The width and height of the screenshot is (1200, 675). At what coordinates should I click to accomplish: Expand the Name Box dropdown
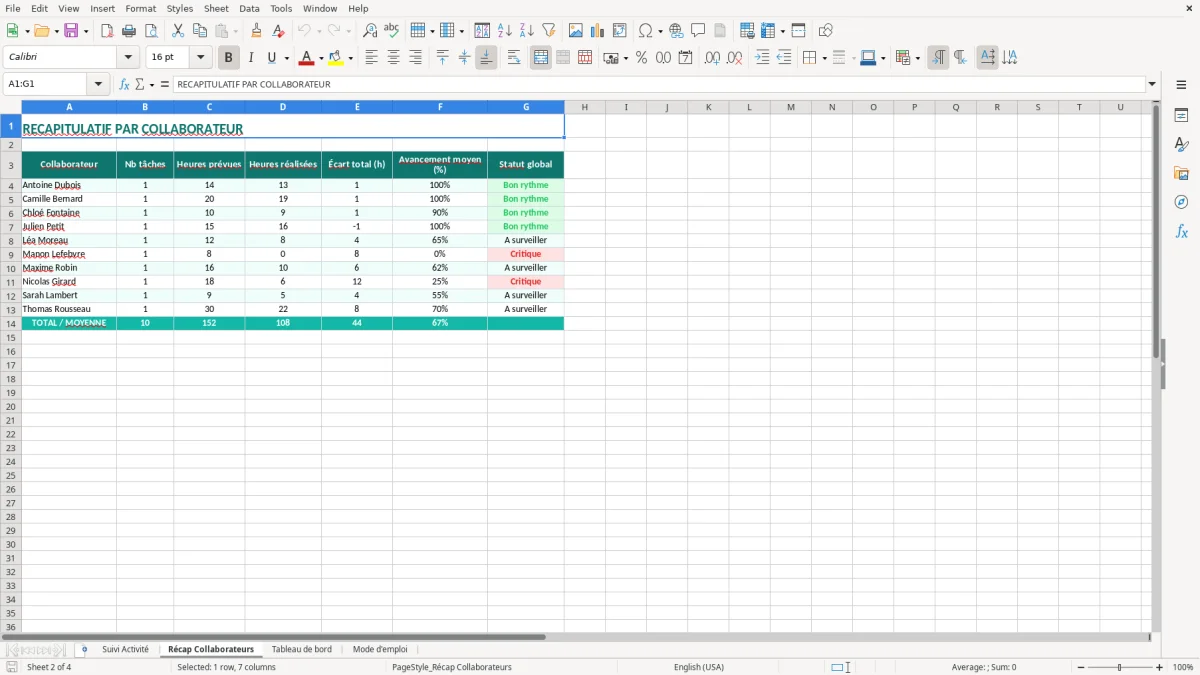click(x=98, y=84)
